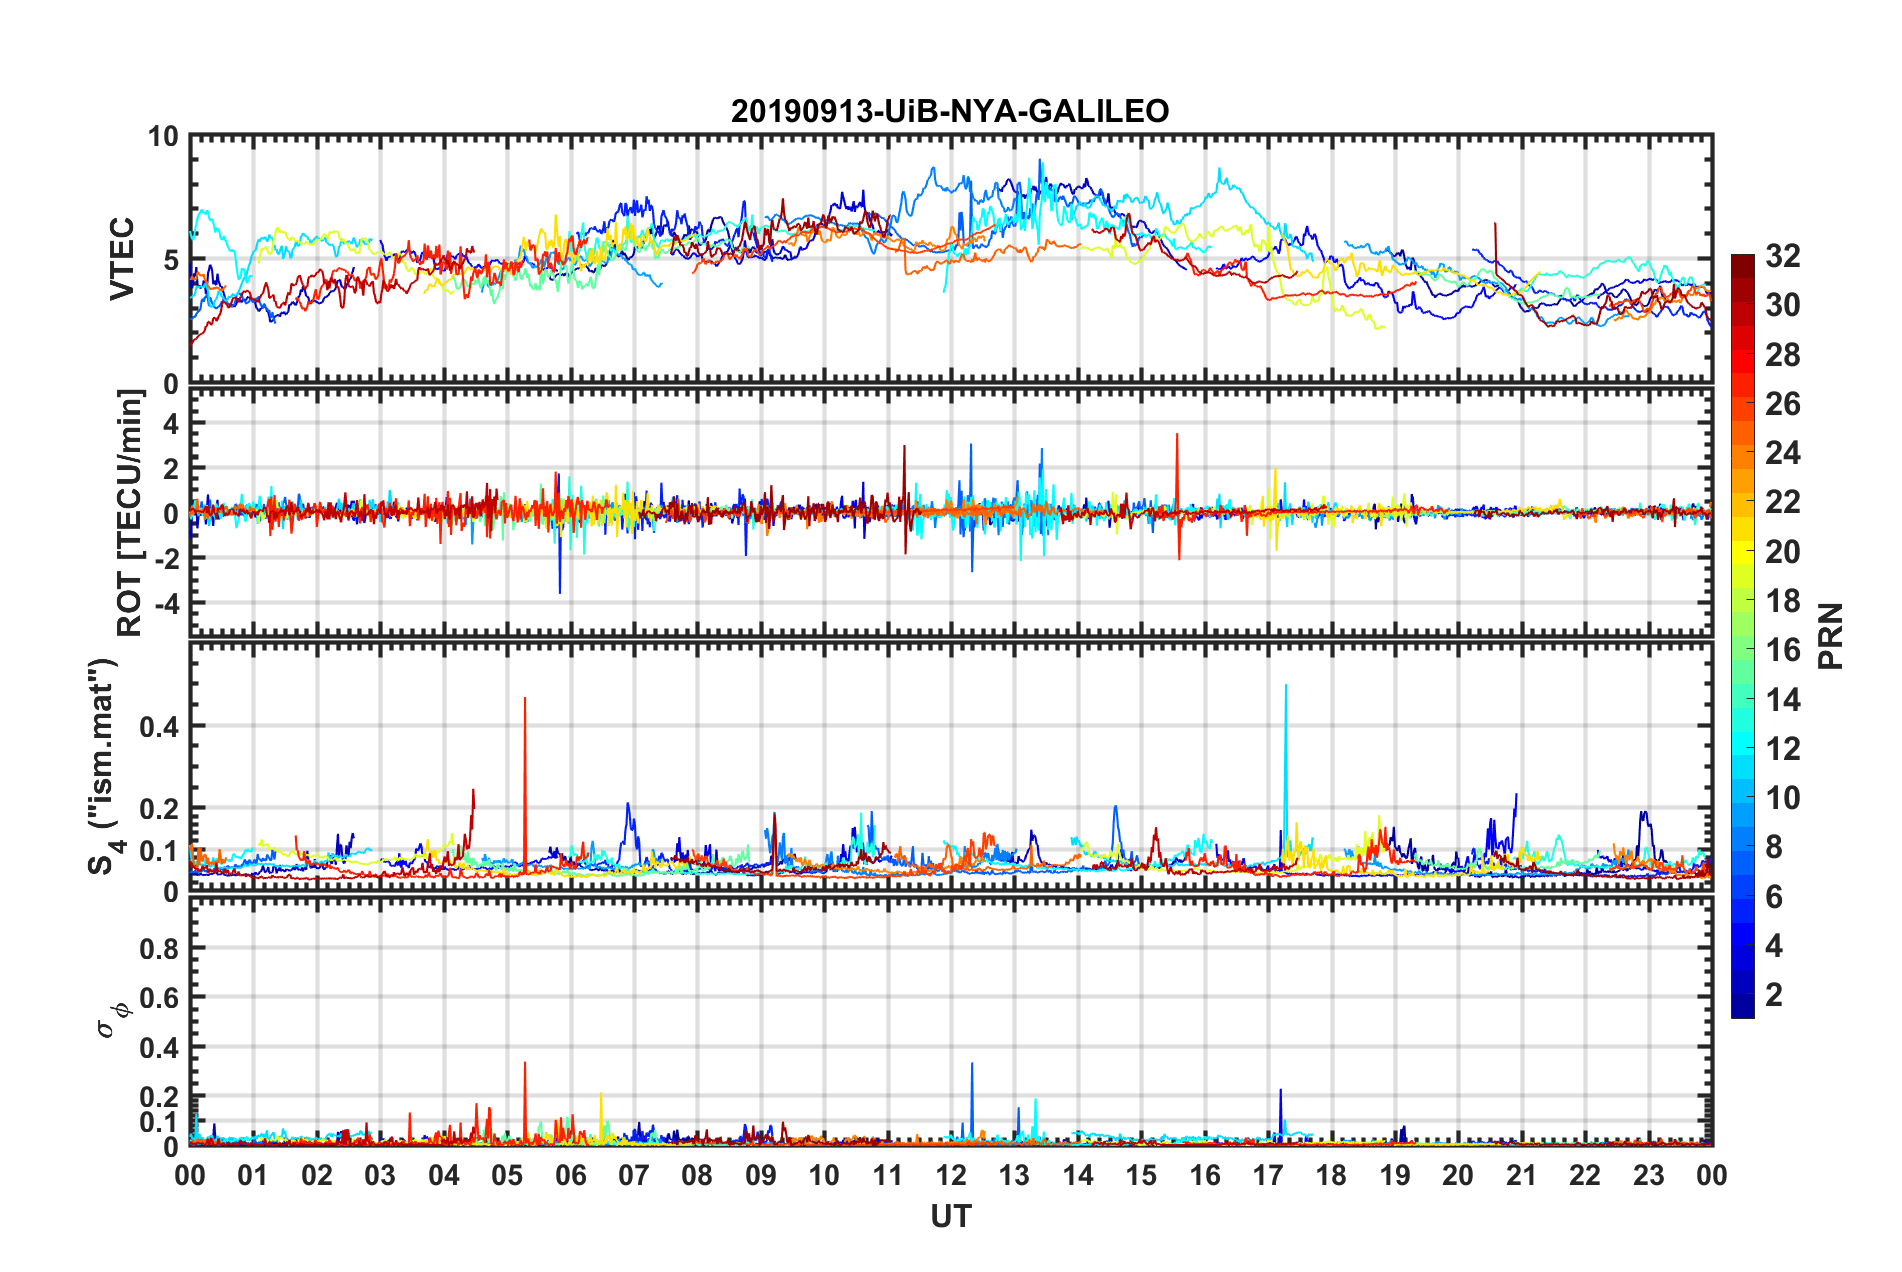Viewport: 1902px width, 1272px height.
Task: Click UT axis tick label 07
Action: [634, 1175]
